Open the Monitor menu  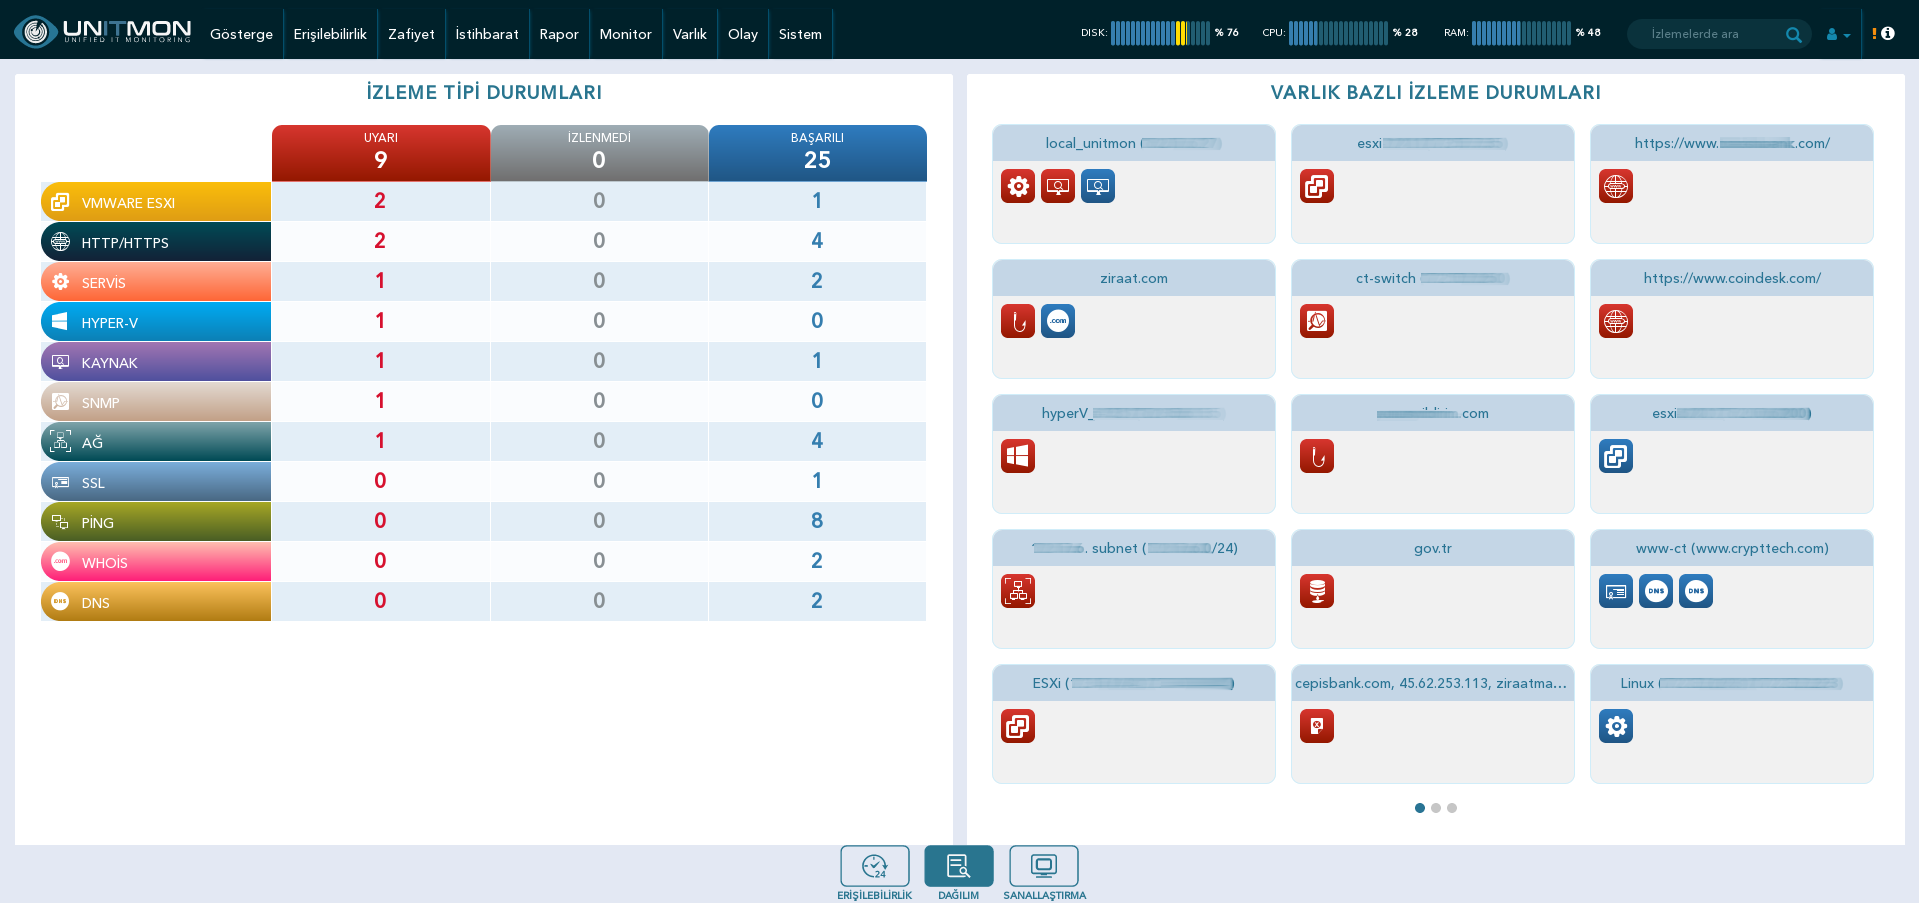click(x=626, y=34)
